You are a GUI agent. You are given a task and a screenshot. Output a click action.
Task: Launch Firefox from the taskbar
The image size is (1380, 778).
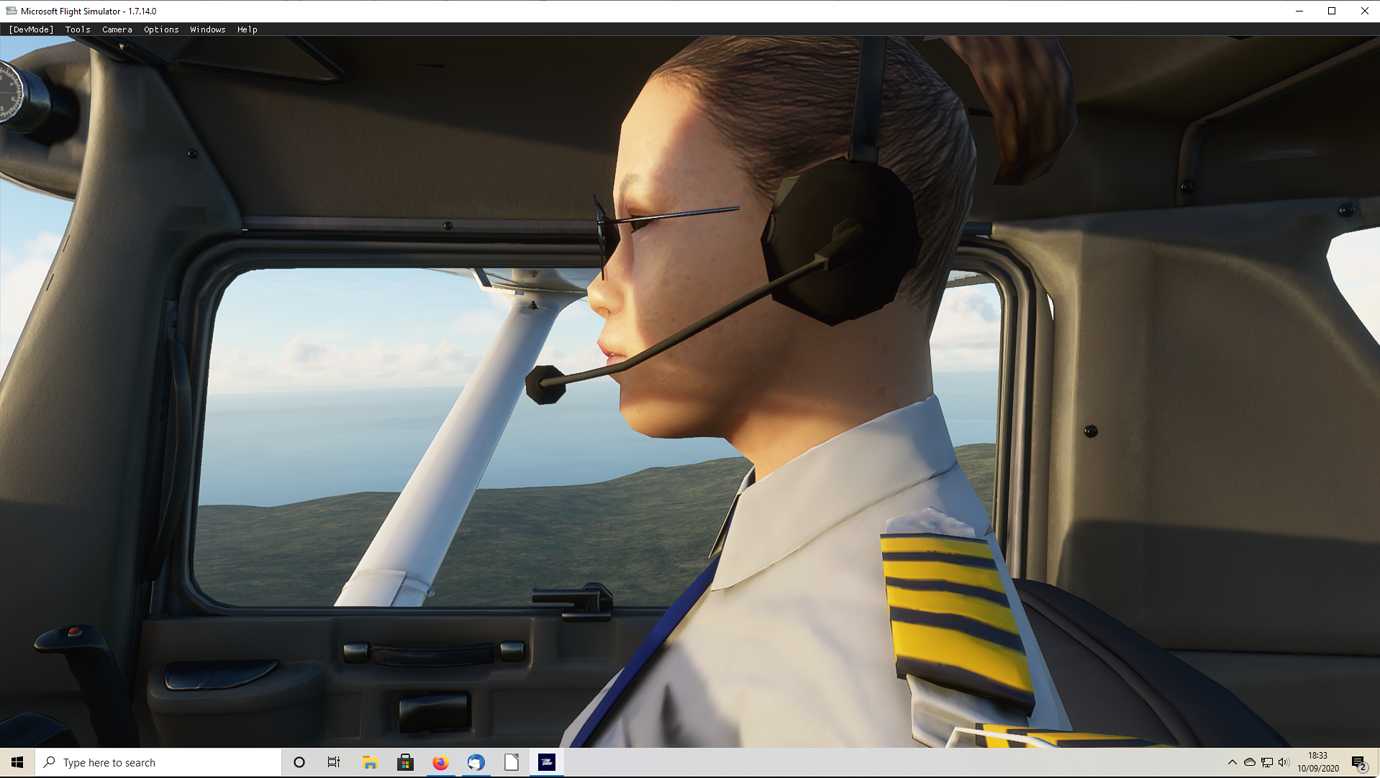coord(440,762)
